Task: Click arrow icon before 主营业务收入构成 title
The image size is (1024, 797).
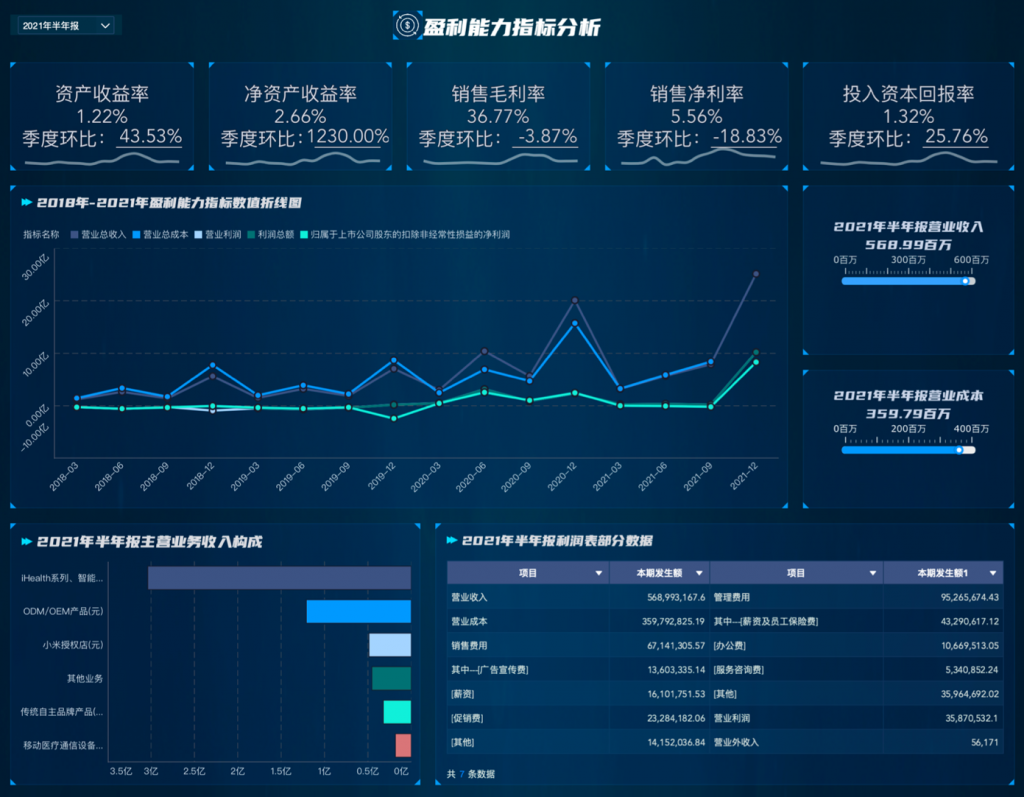Action: [27, 542]
